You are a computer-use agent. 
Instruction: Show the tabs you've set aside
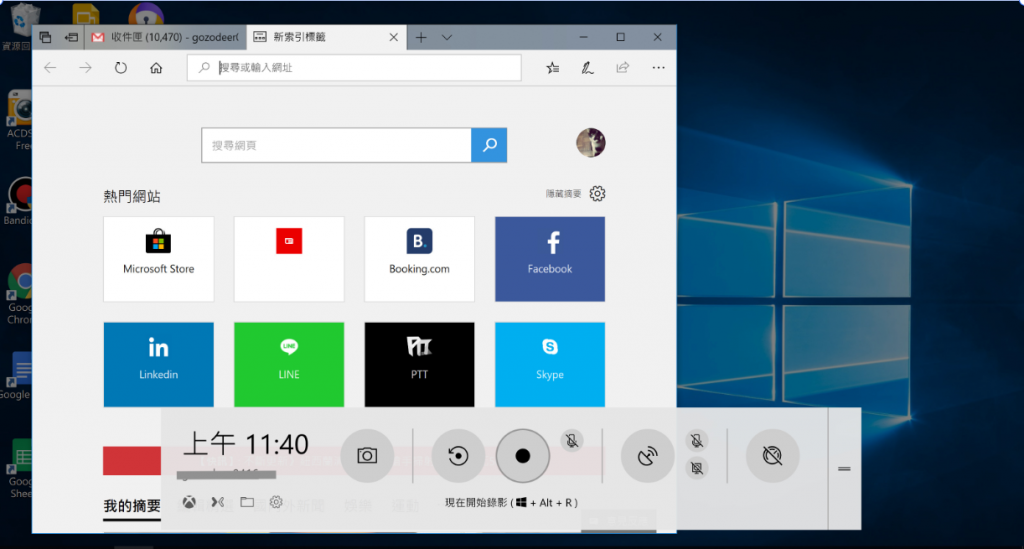45,37
